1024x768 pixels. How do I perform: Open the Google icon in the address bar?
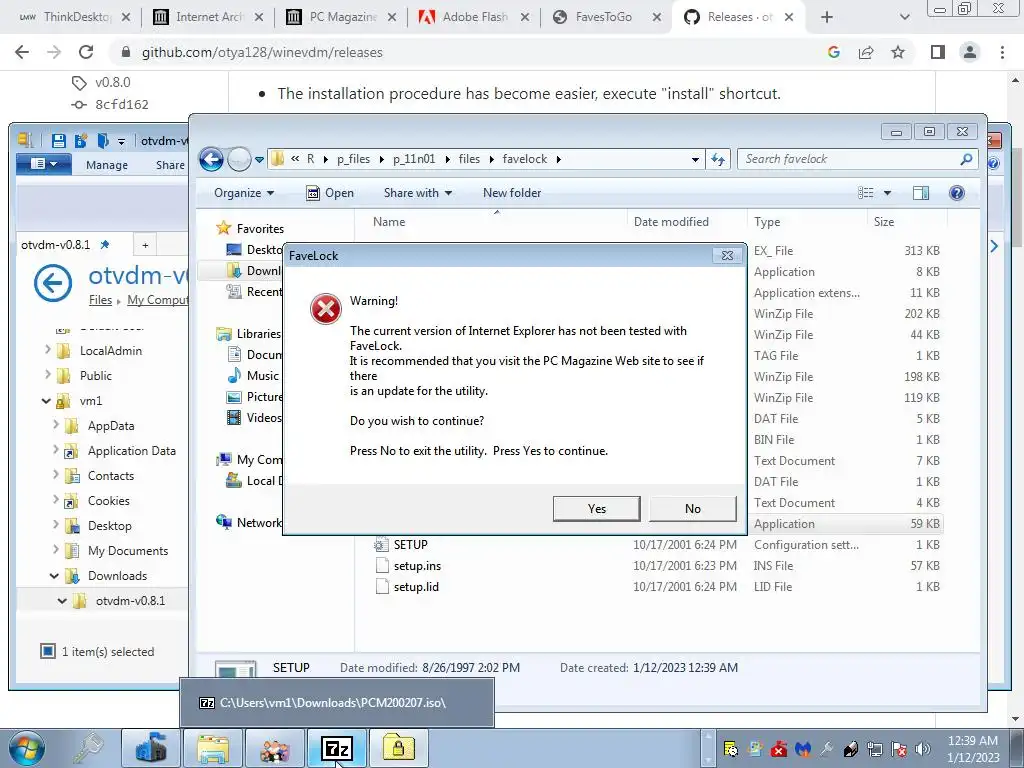point(834,52)
